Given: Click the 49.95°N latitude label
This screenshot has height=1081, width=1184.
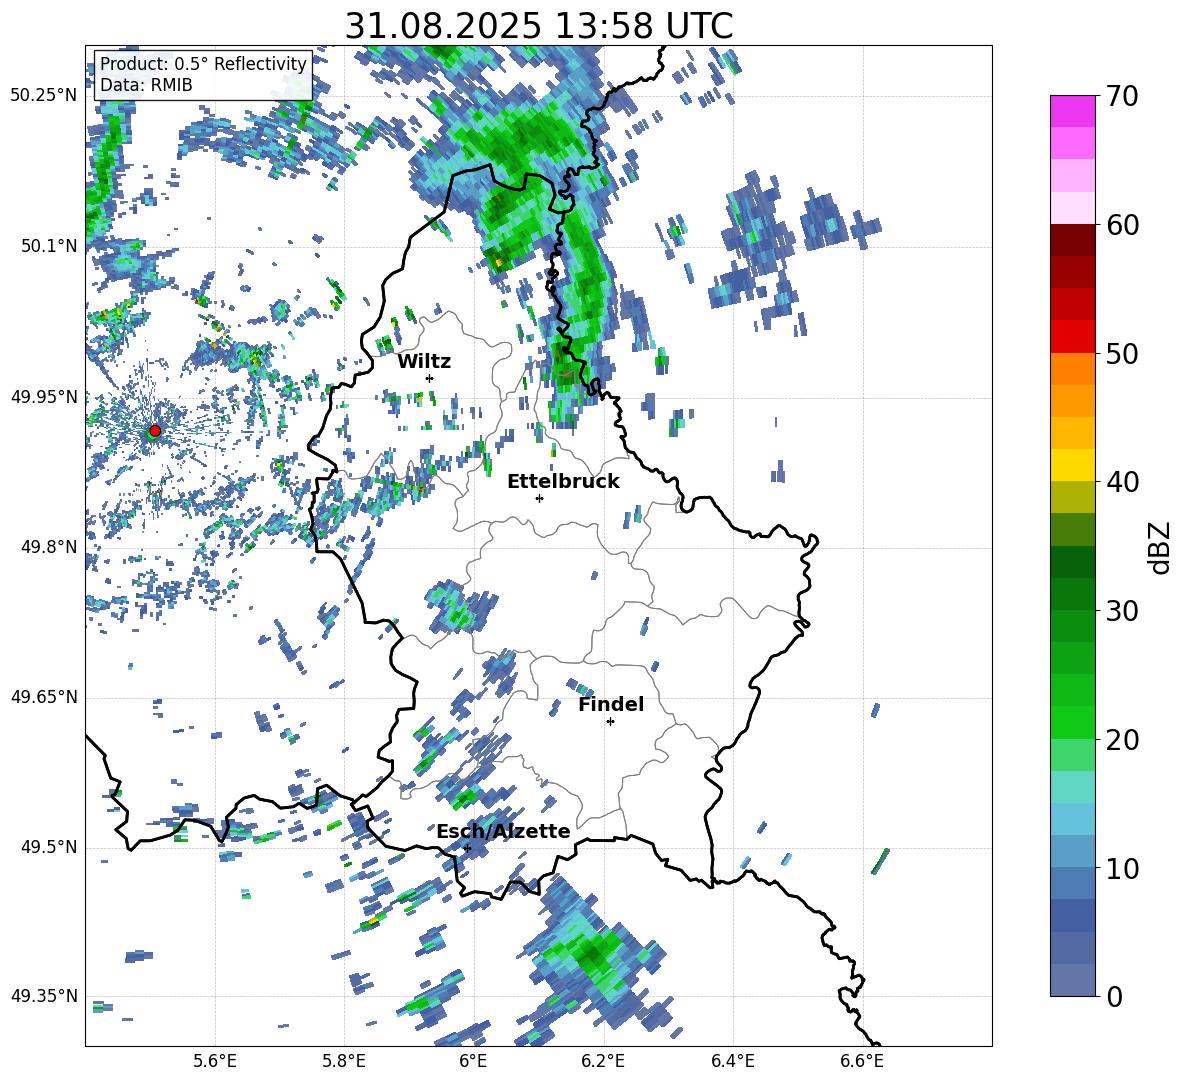Looking at the screenshot, I should click(x=44, y=396).
